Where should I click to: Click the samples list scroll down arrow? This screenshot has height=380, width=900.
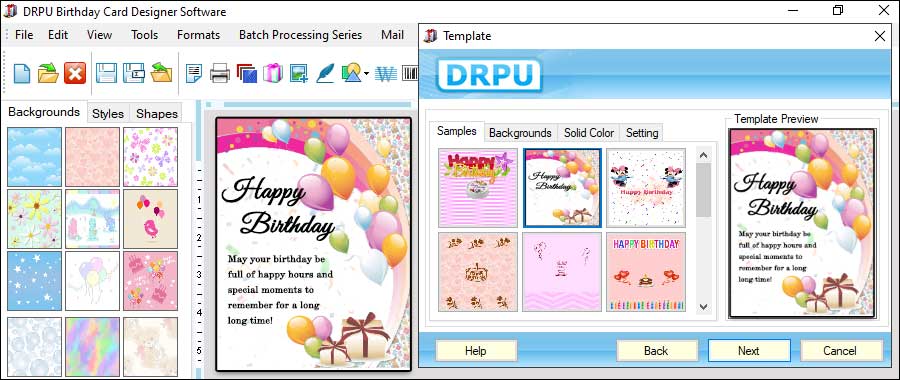pos(704,307)
